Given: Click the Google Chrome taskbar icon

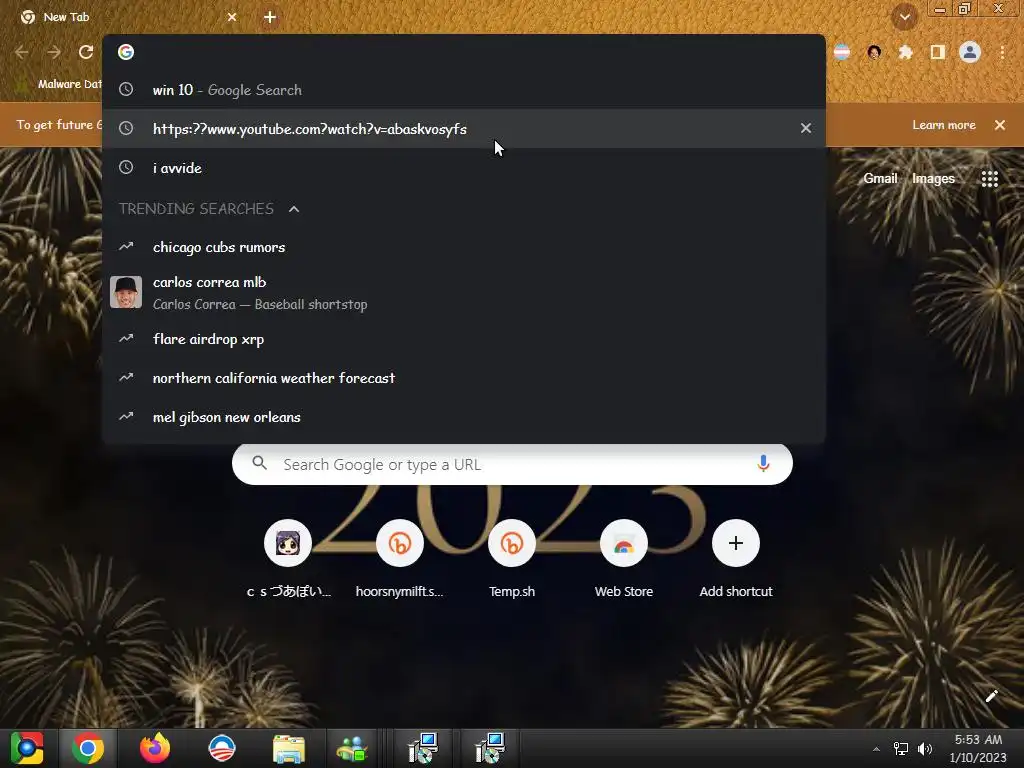Looking at the screenshot, I should 88,748.
